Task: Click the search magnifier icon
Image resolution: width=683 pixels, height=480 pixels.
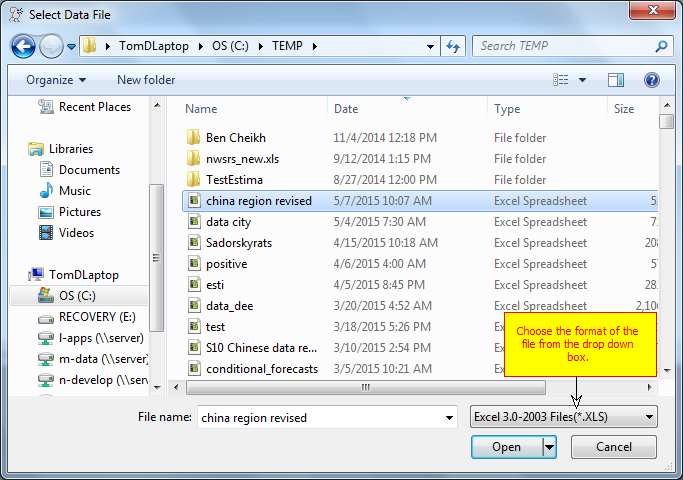Action: 661,46
